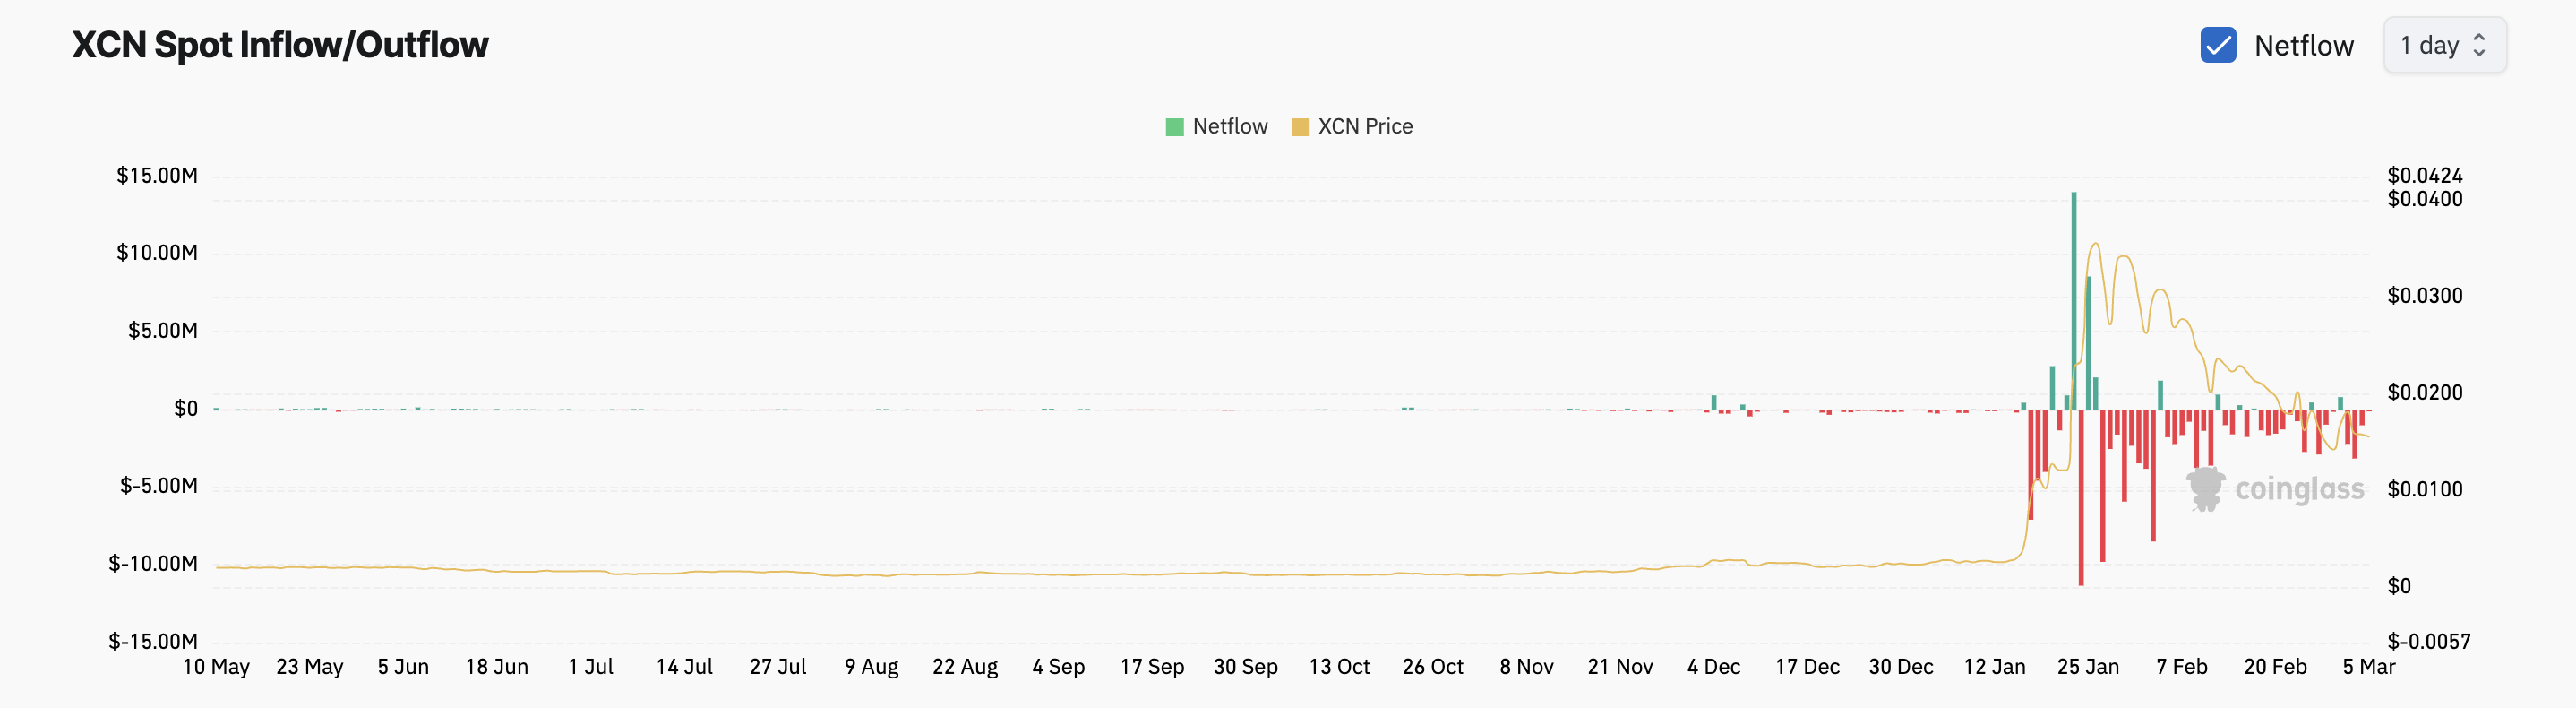Click the "$0.0400" price axis label
This screenshot has height=708, width=2576.
[2424, 199]
